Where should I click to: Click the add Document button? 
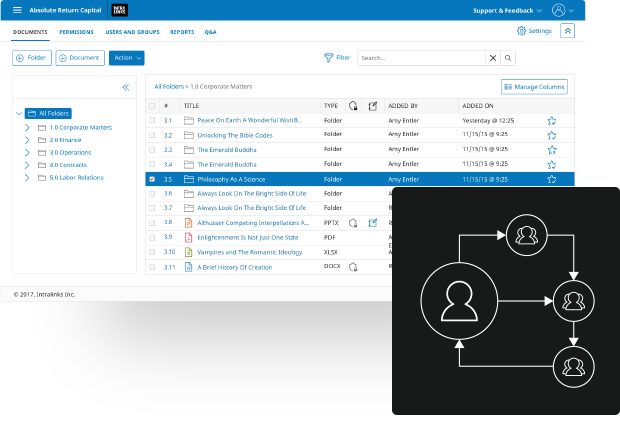80,58
